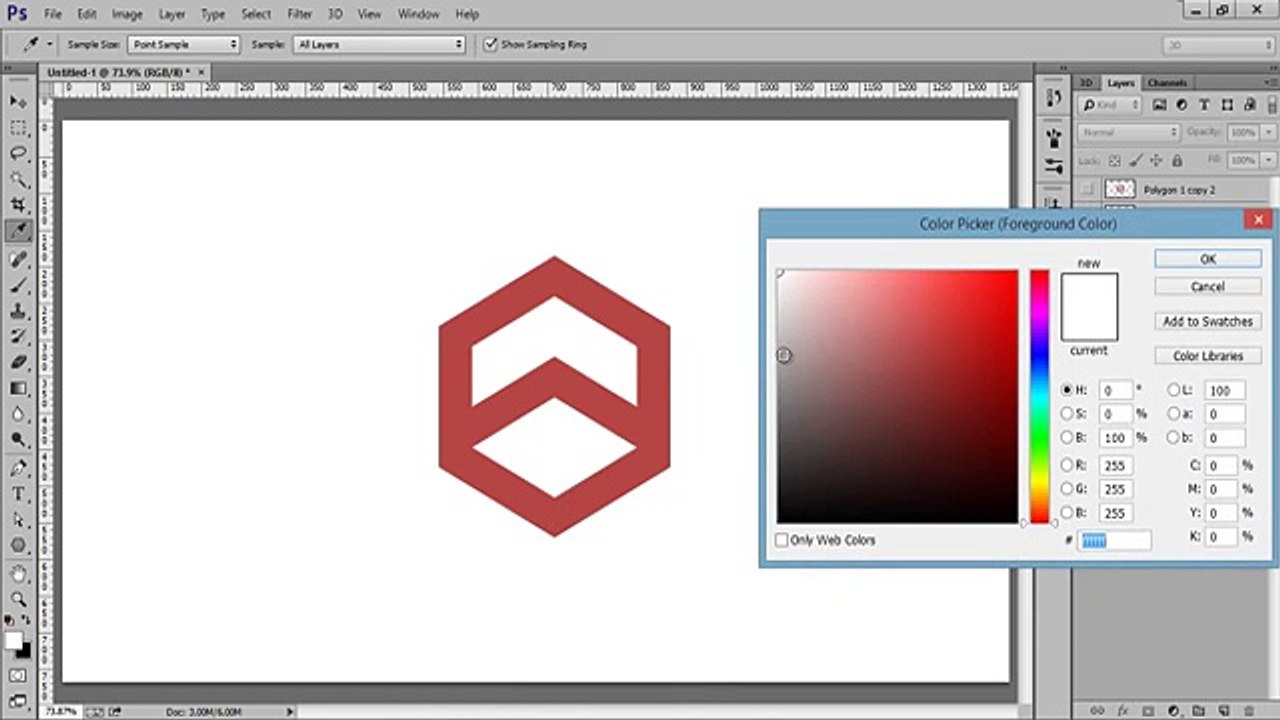This screenshot has height=720, width=1280.
Task: Click the new color preview swatch
Action: tap(1089, 290)
